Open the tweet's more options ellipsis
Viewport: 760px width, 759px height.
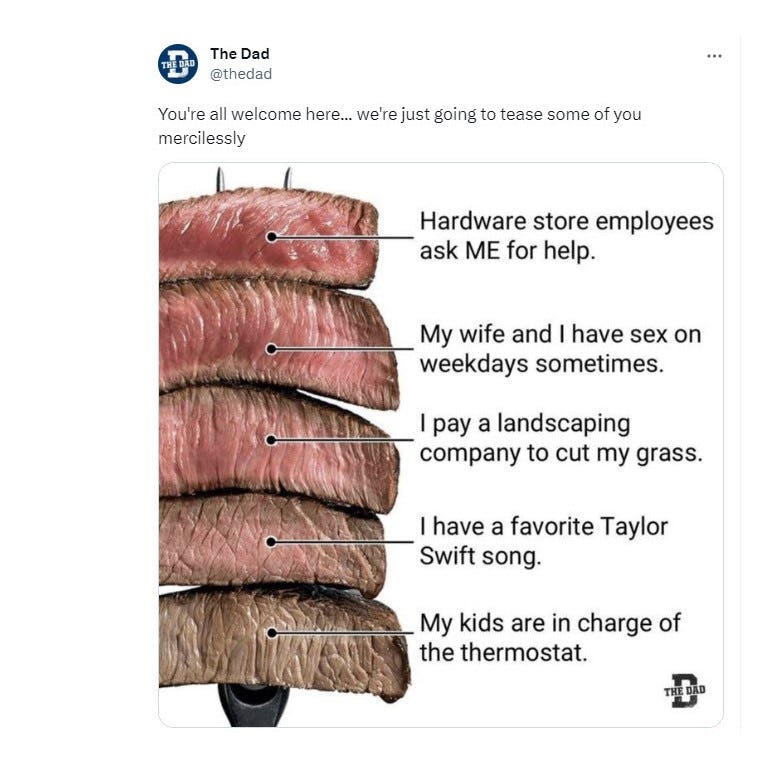tap(714, 56)
